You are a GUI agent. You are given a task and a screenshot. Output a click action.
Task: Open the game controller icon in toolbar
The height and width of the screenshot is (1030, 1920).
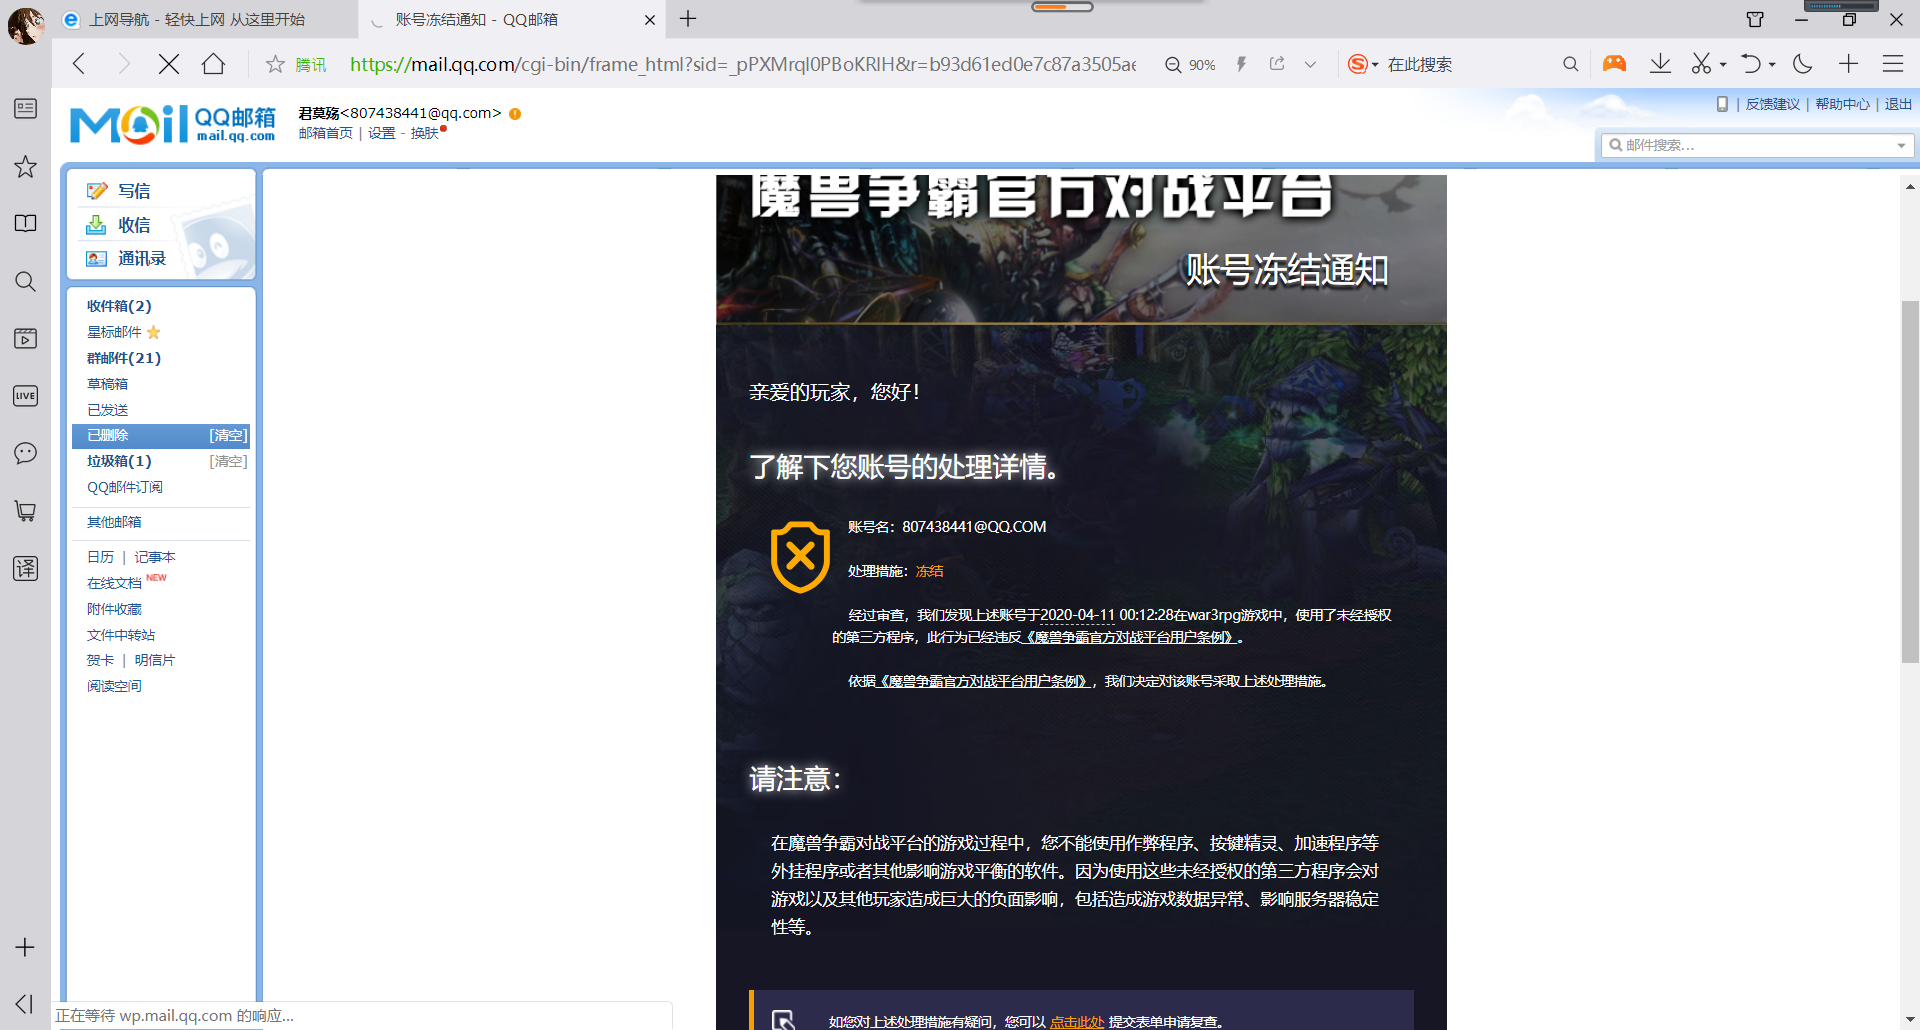1614,64
